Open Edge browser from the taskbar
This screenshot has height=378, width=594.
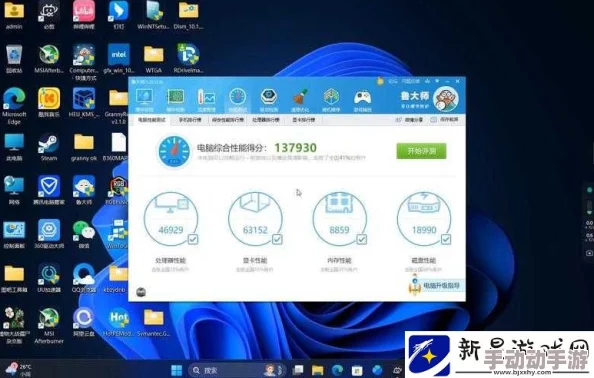point(337,370)
